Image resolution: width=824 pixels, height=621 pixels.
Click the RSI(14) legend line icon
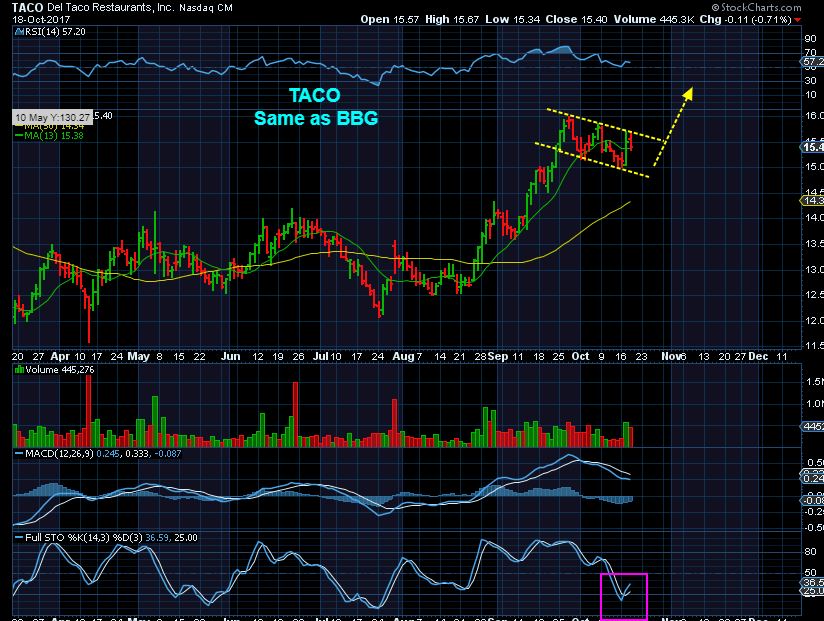(20, 32)
